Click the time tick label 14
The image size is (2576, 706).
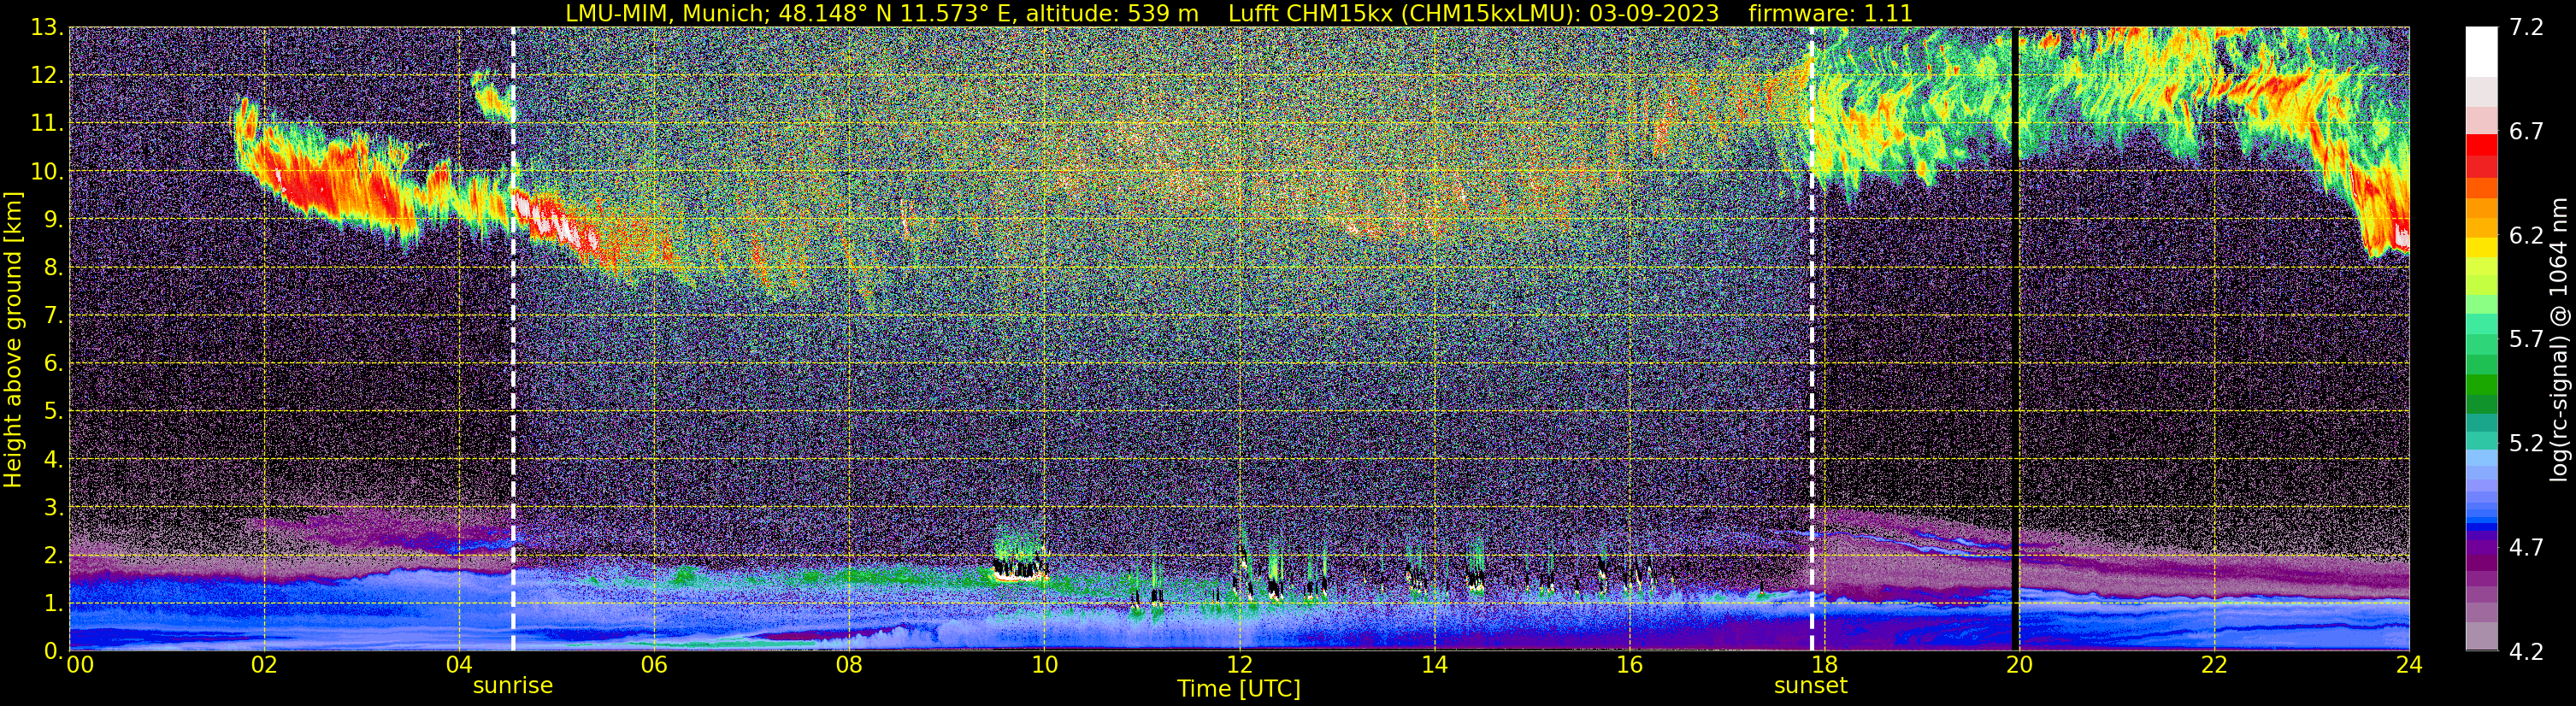point(1434,666)
